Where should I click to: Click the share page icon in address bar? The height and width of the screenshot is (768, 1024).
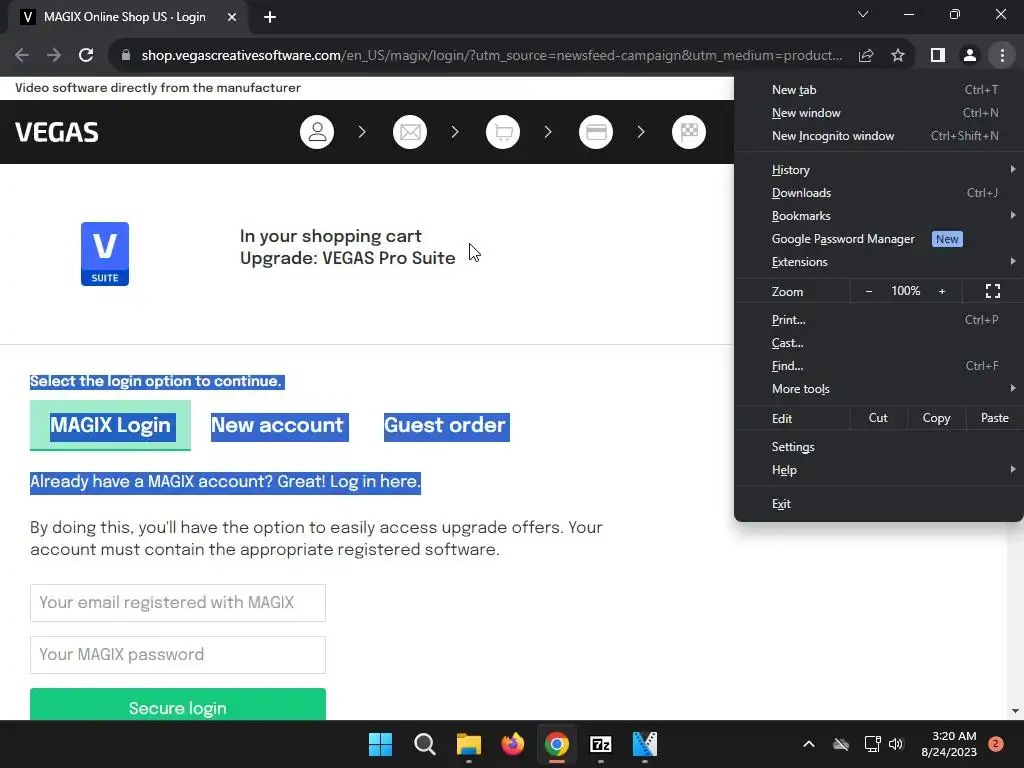tap(866, 56)
